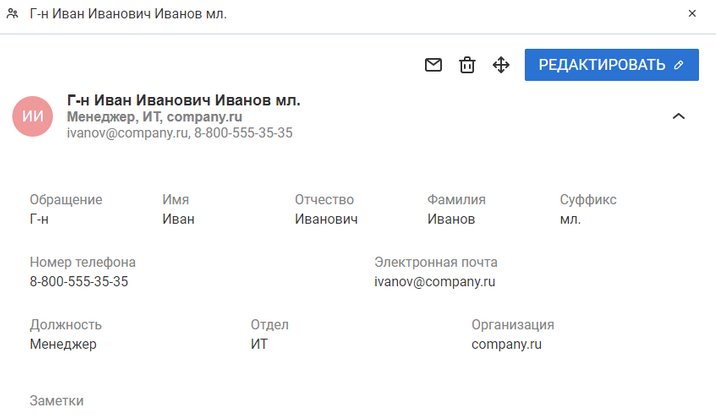This screenshot has height=415, width=716.
Task: Select the Фамилия value Иванов
Action: (x=451, y=219)
